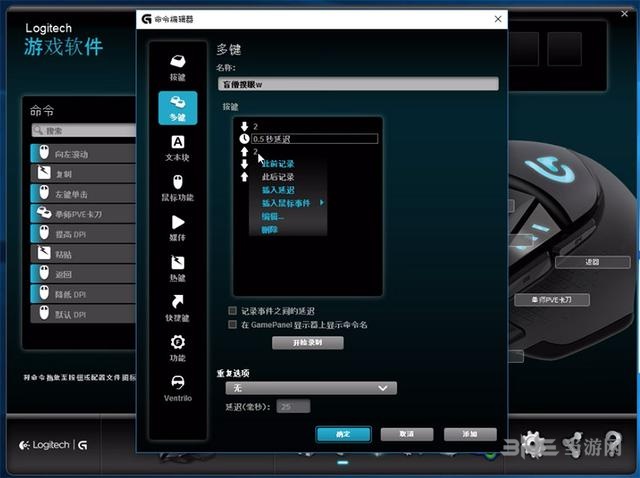The width and height of the screenshot is (640, 478).
Task: Choose 此后记录 from the context menu
Action: click(278, 177)
